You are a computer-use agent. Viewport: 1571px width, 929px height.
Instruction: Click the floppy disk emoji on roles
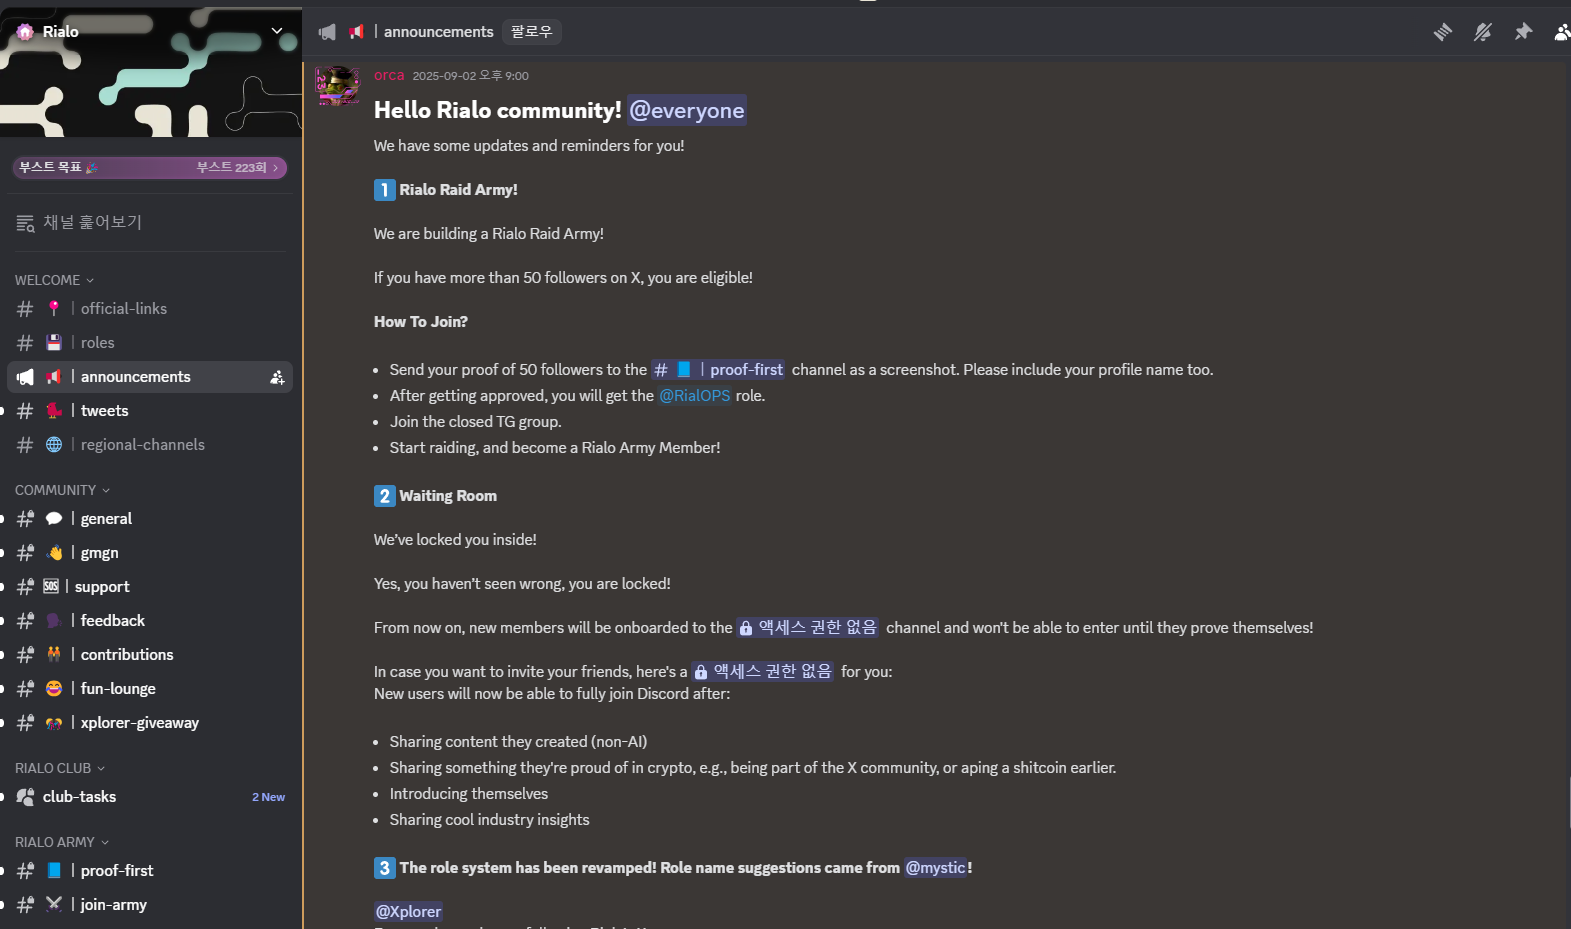pyautogui.click(x=54, y=343)
